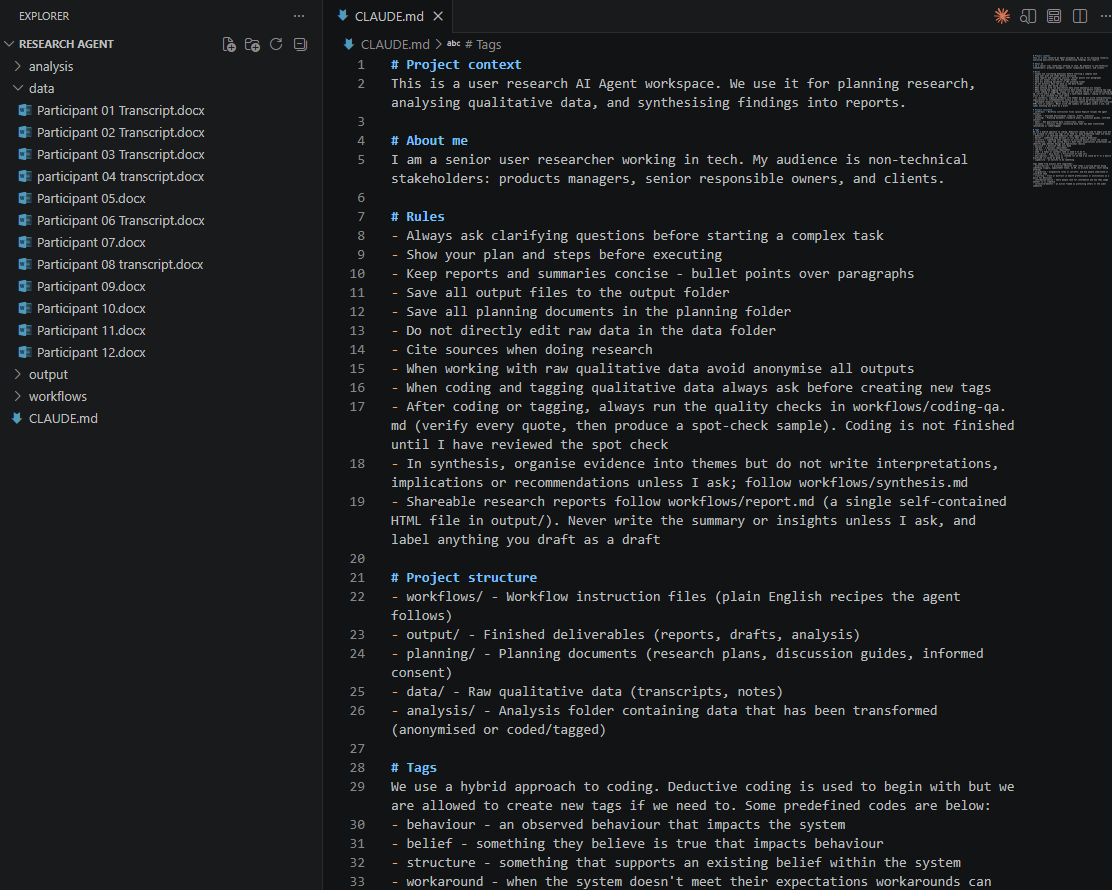The image size is (1112, 890).
Task: Open Participant 08 transcript.docx
Action: point(120,264)
